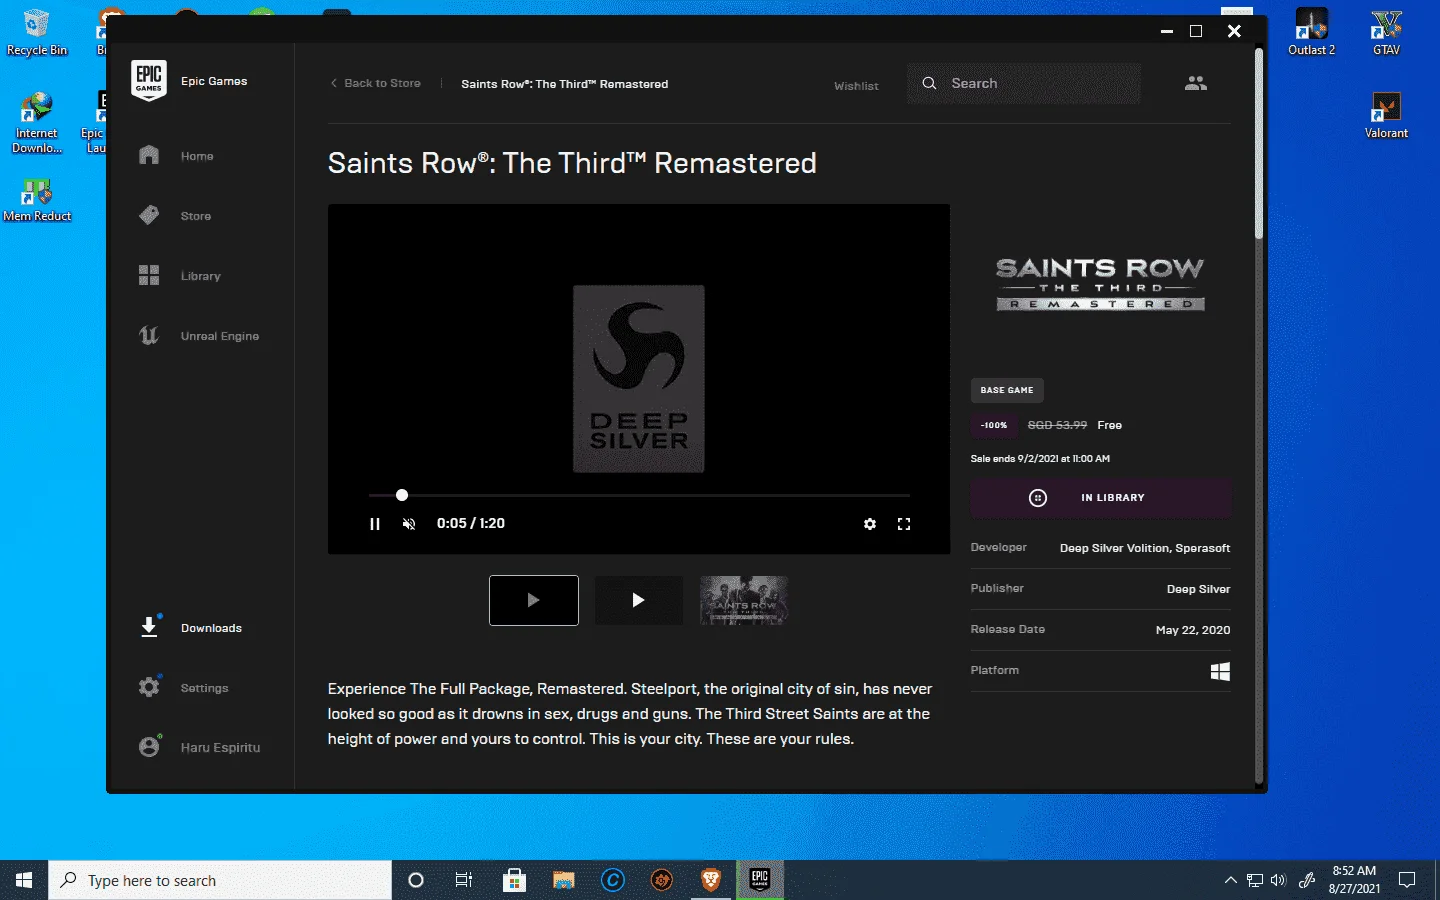
Task: Open Haru Espiritu account profile
Action: pos(220,747)
